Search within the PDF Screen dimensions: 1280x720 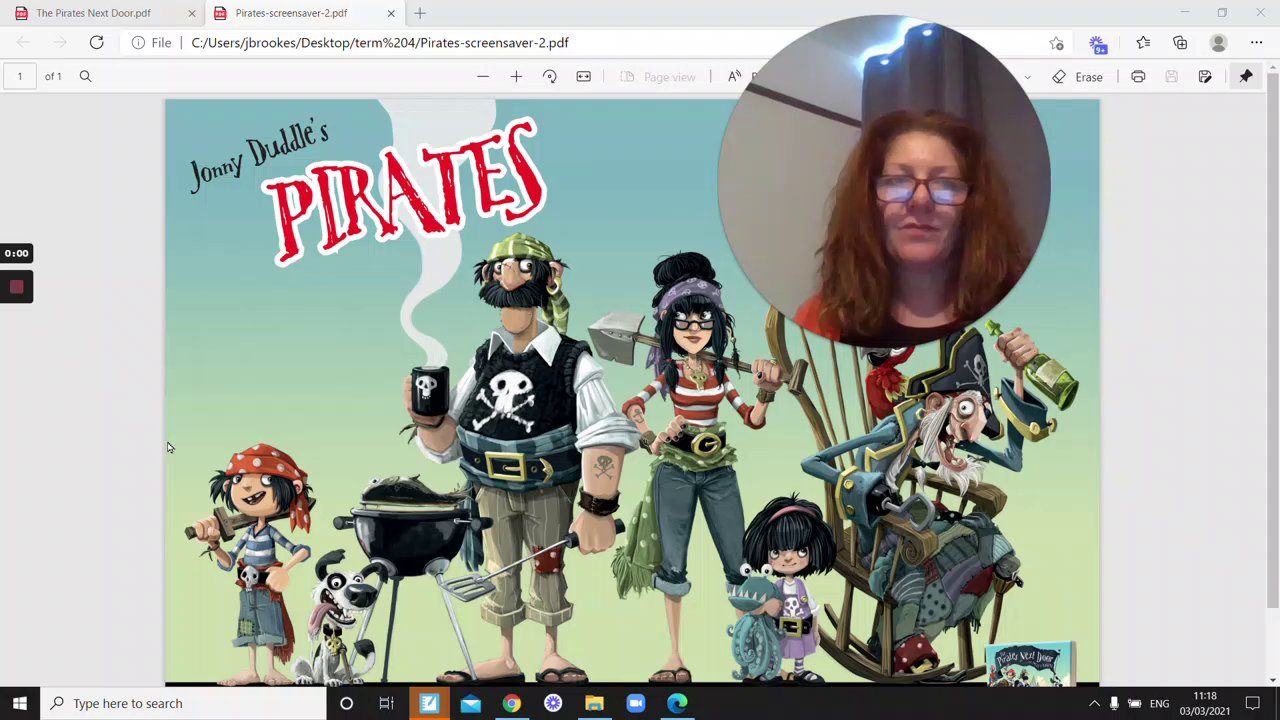[85, 76]
